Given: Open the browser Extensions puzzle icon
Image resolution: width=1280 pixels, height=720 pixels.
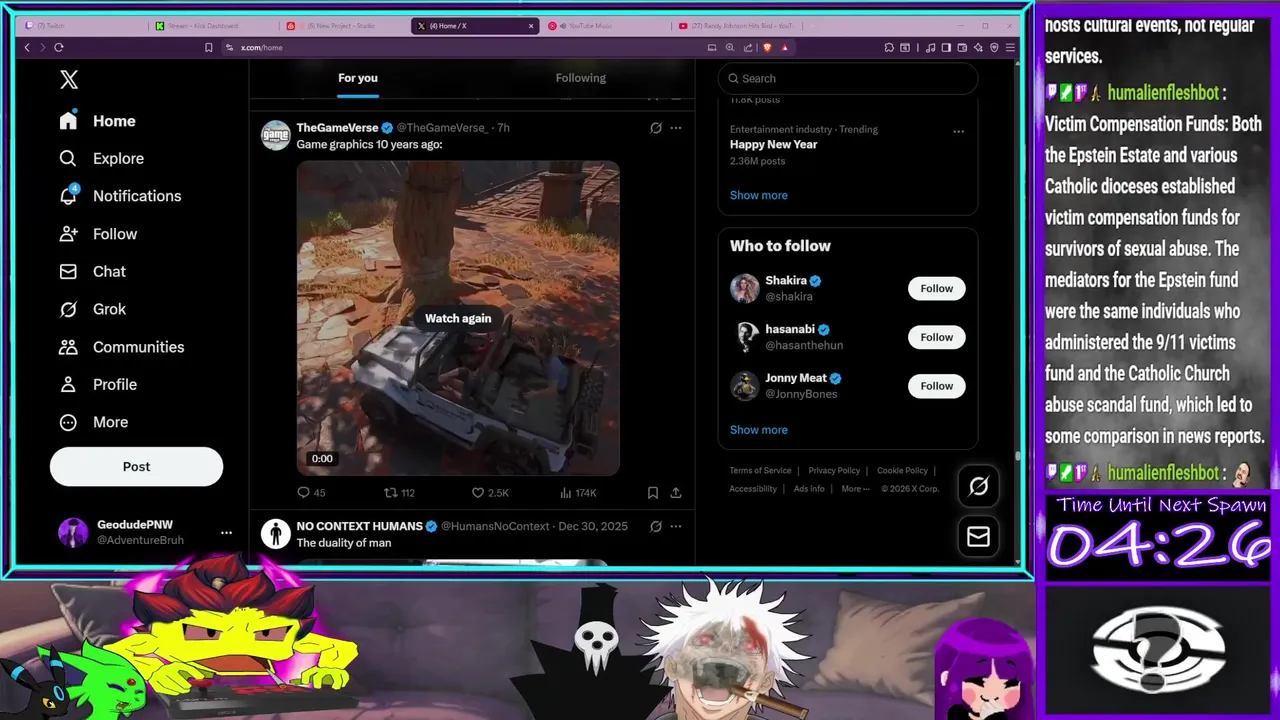Looking at the screenshot, I should click(889, 47).
